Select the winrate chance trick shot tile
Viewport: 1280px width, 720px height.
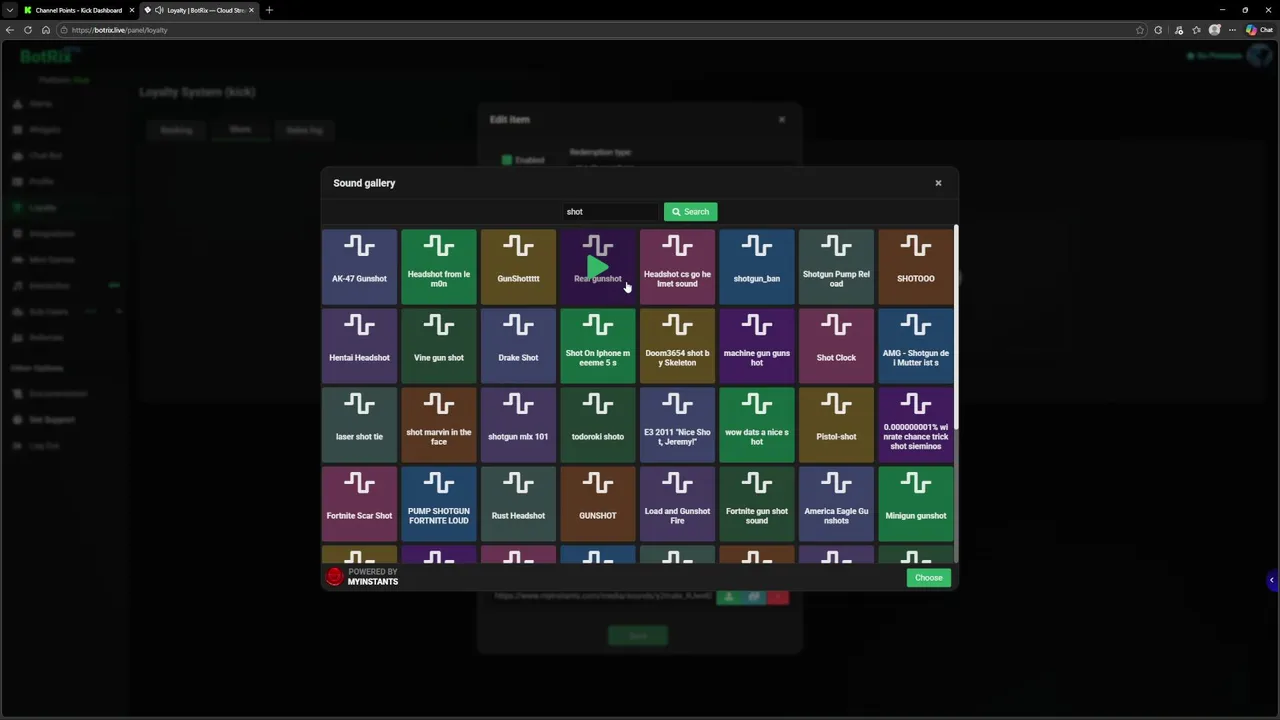[x=915, y=425]
